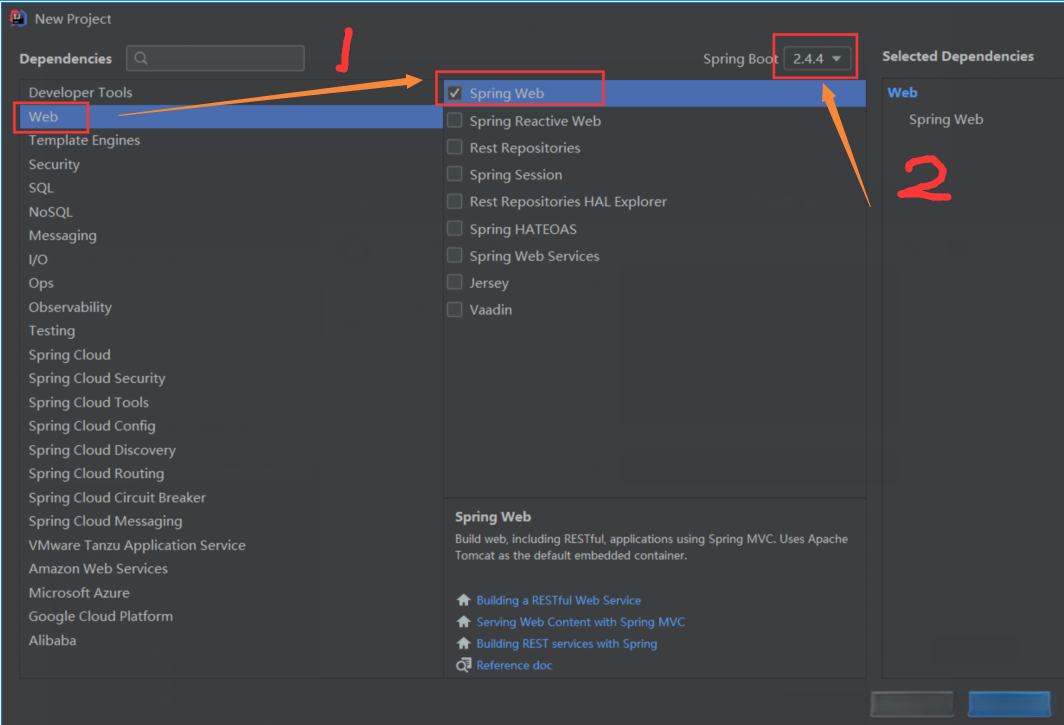1064x725 pixels.
Task: Enable the Spring Reactive Web checkbox
Action: pos(455,121)
